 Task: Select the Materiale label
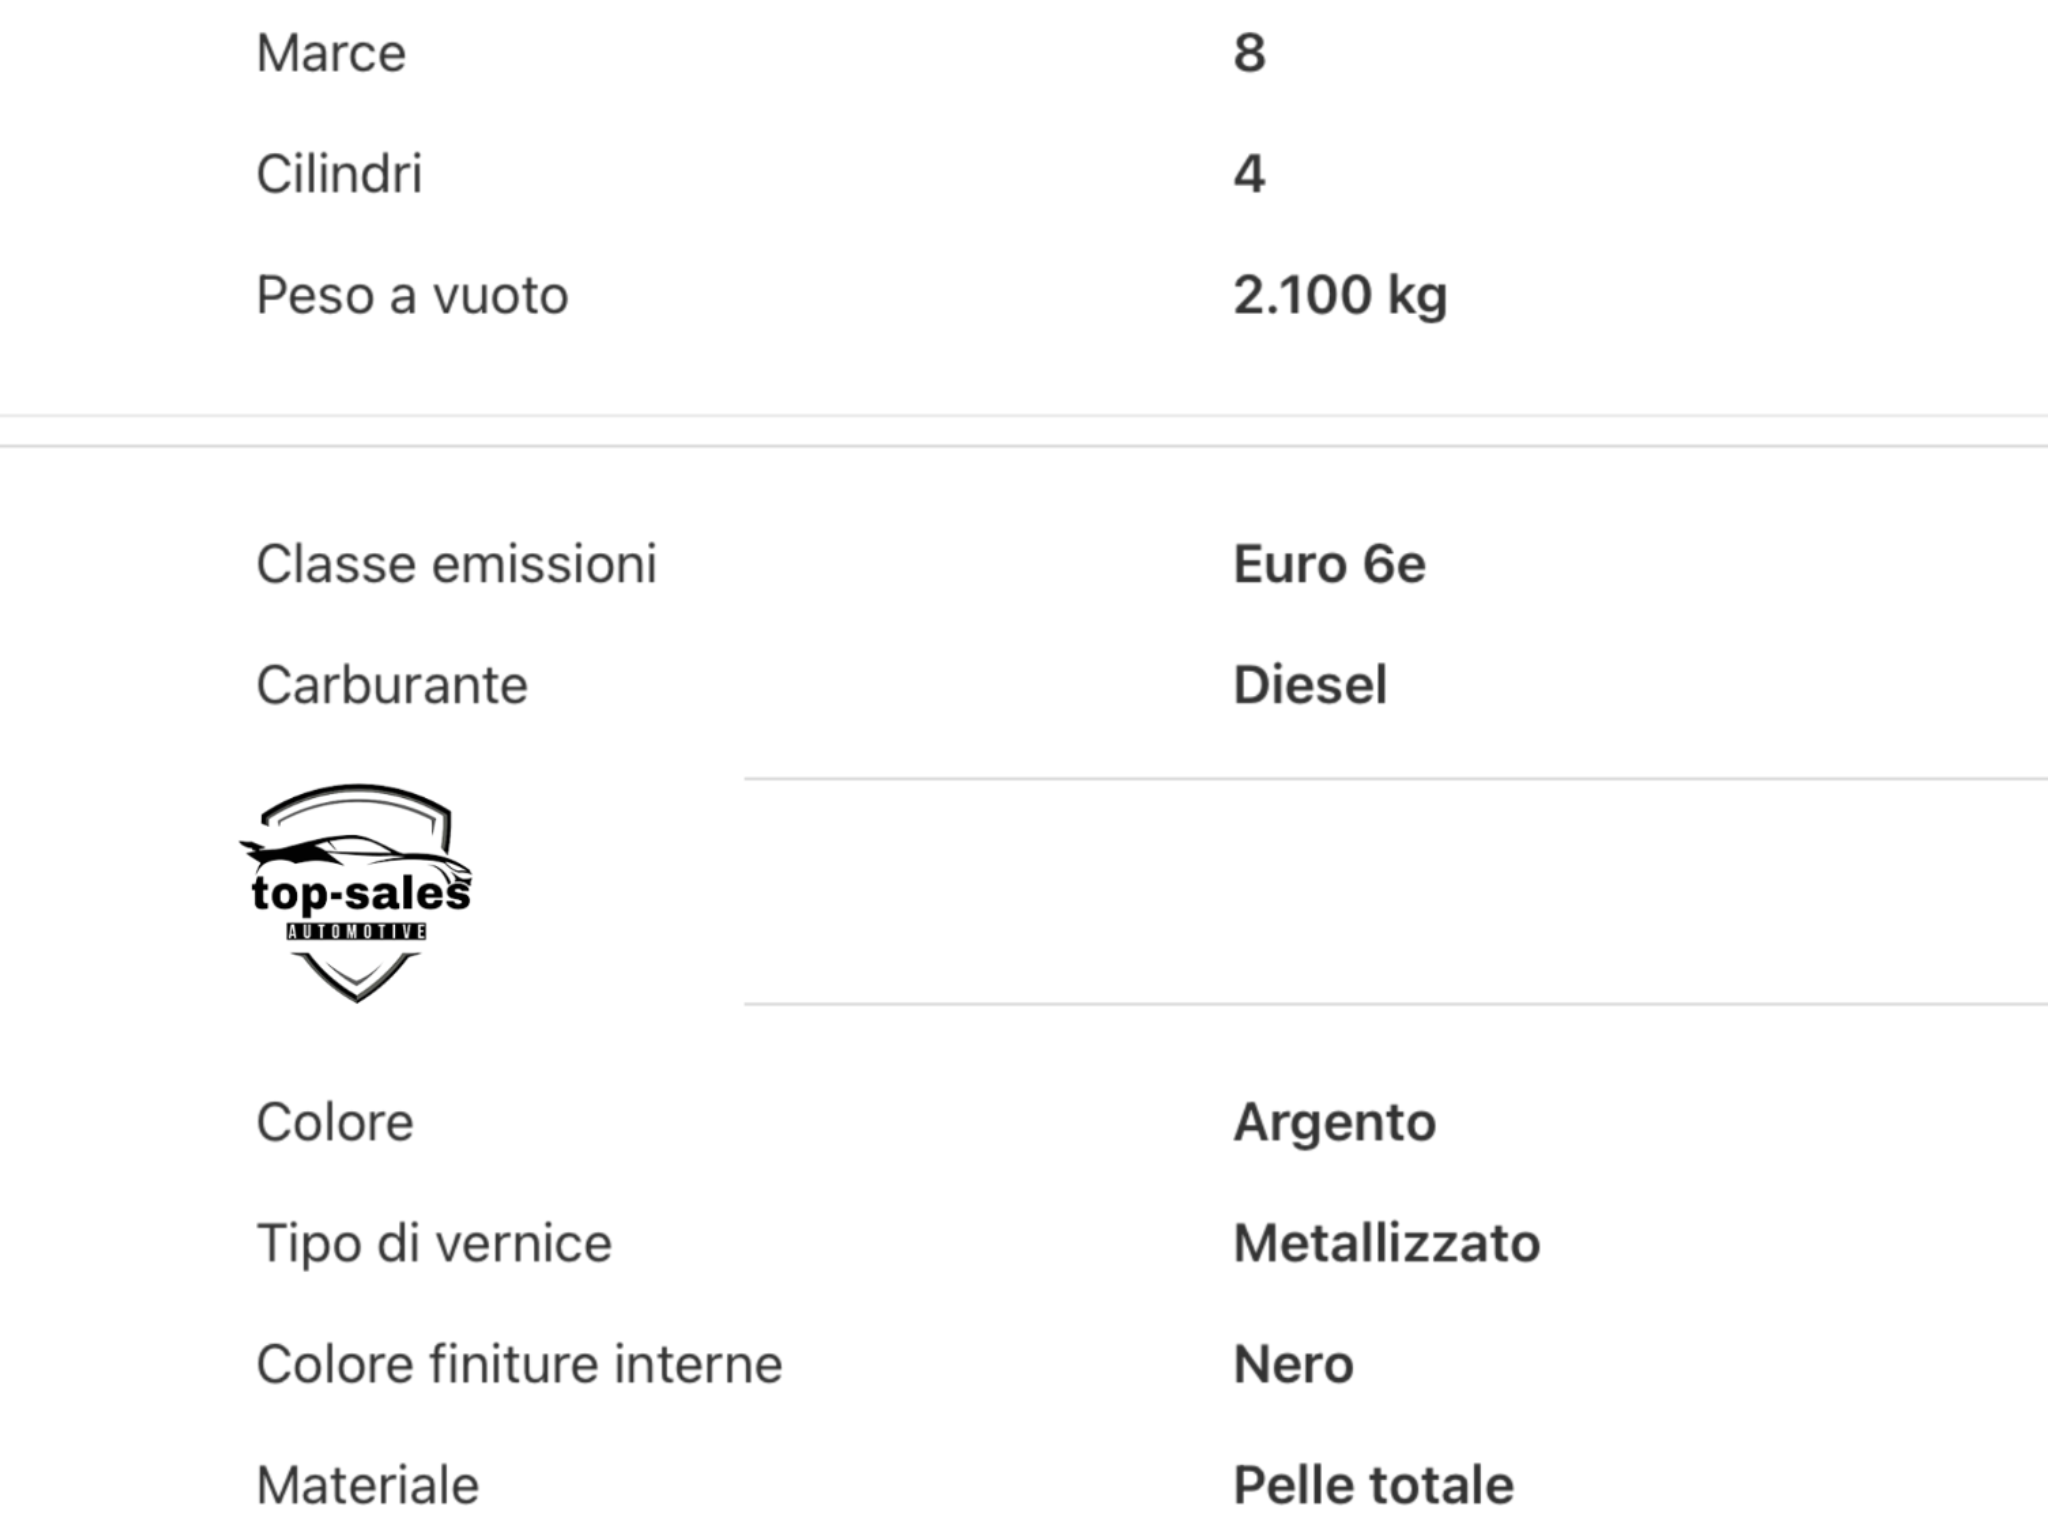[367, 1485]
